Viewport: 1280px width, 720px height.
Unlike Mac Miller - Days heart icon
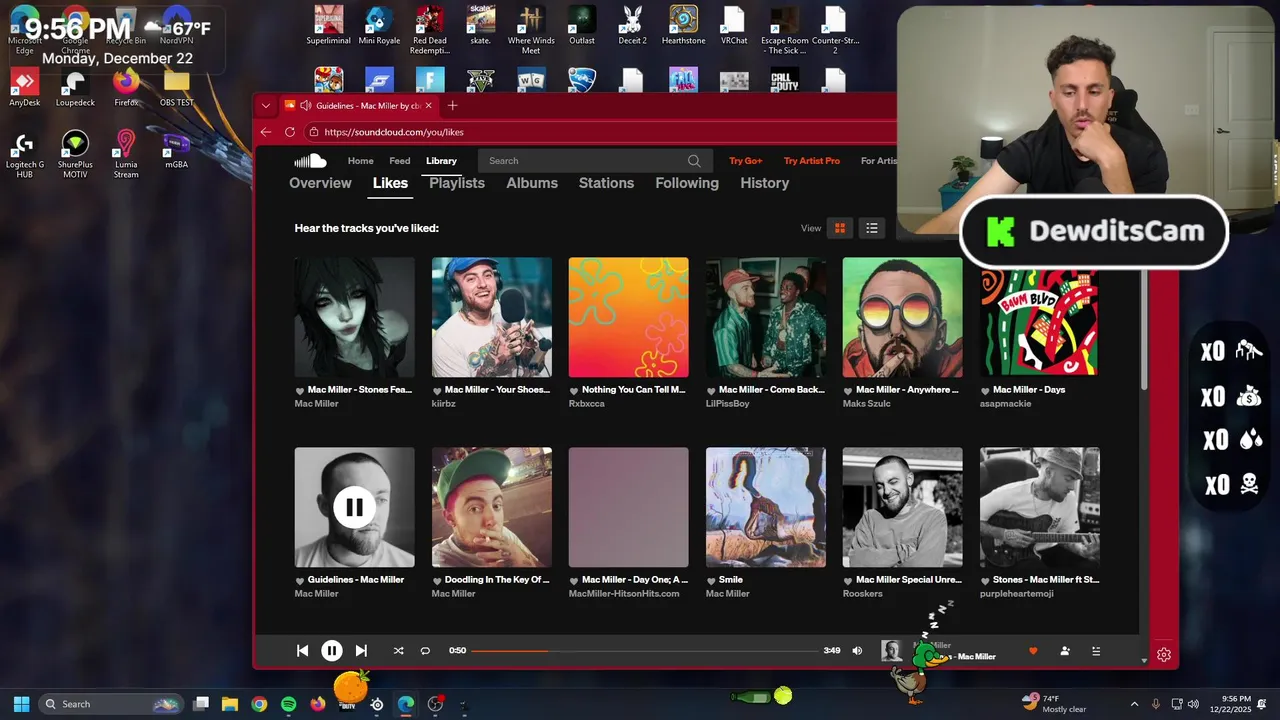pos(985,391)
